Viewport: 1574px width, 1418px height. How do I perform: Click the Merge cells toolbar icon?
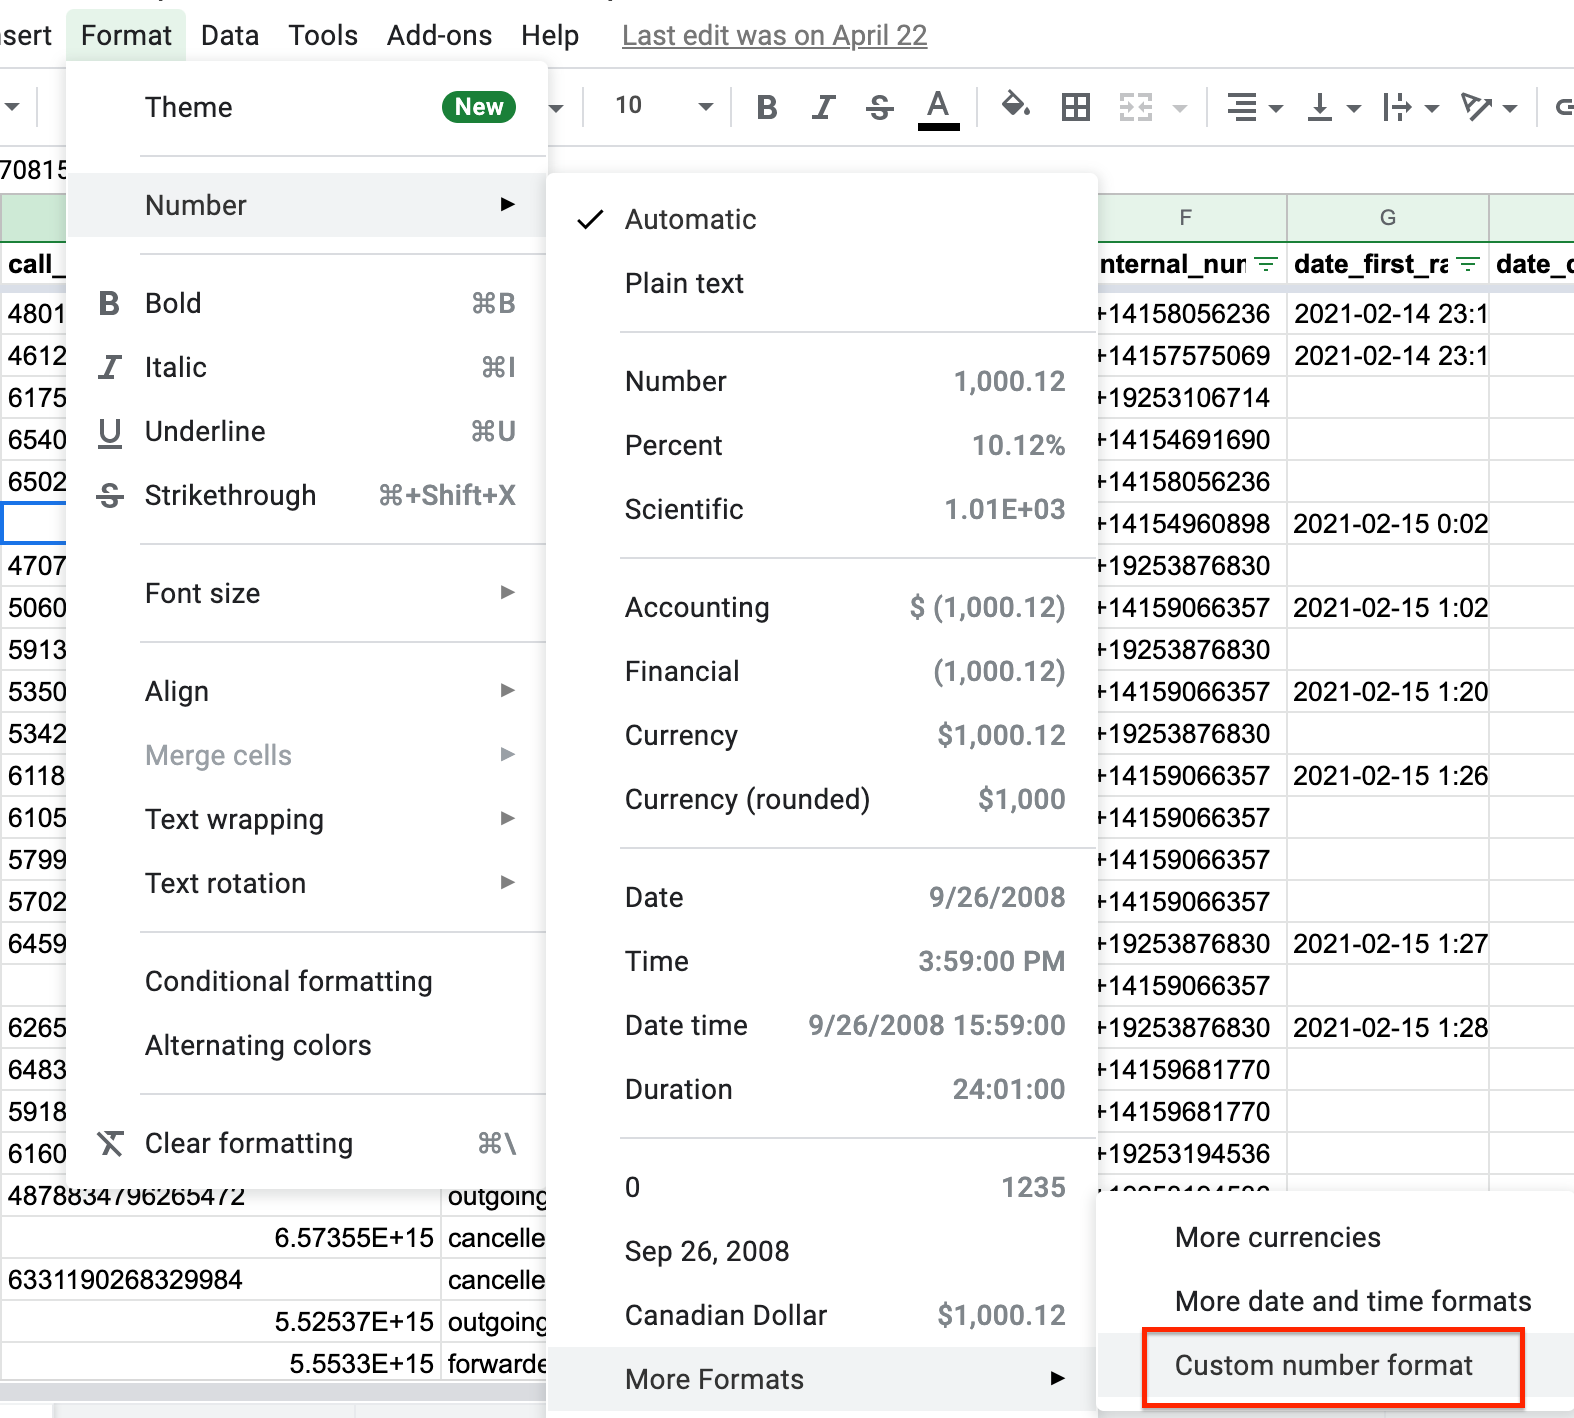coord(1136,106)
